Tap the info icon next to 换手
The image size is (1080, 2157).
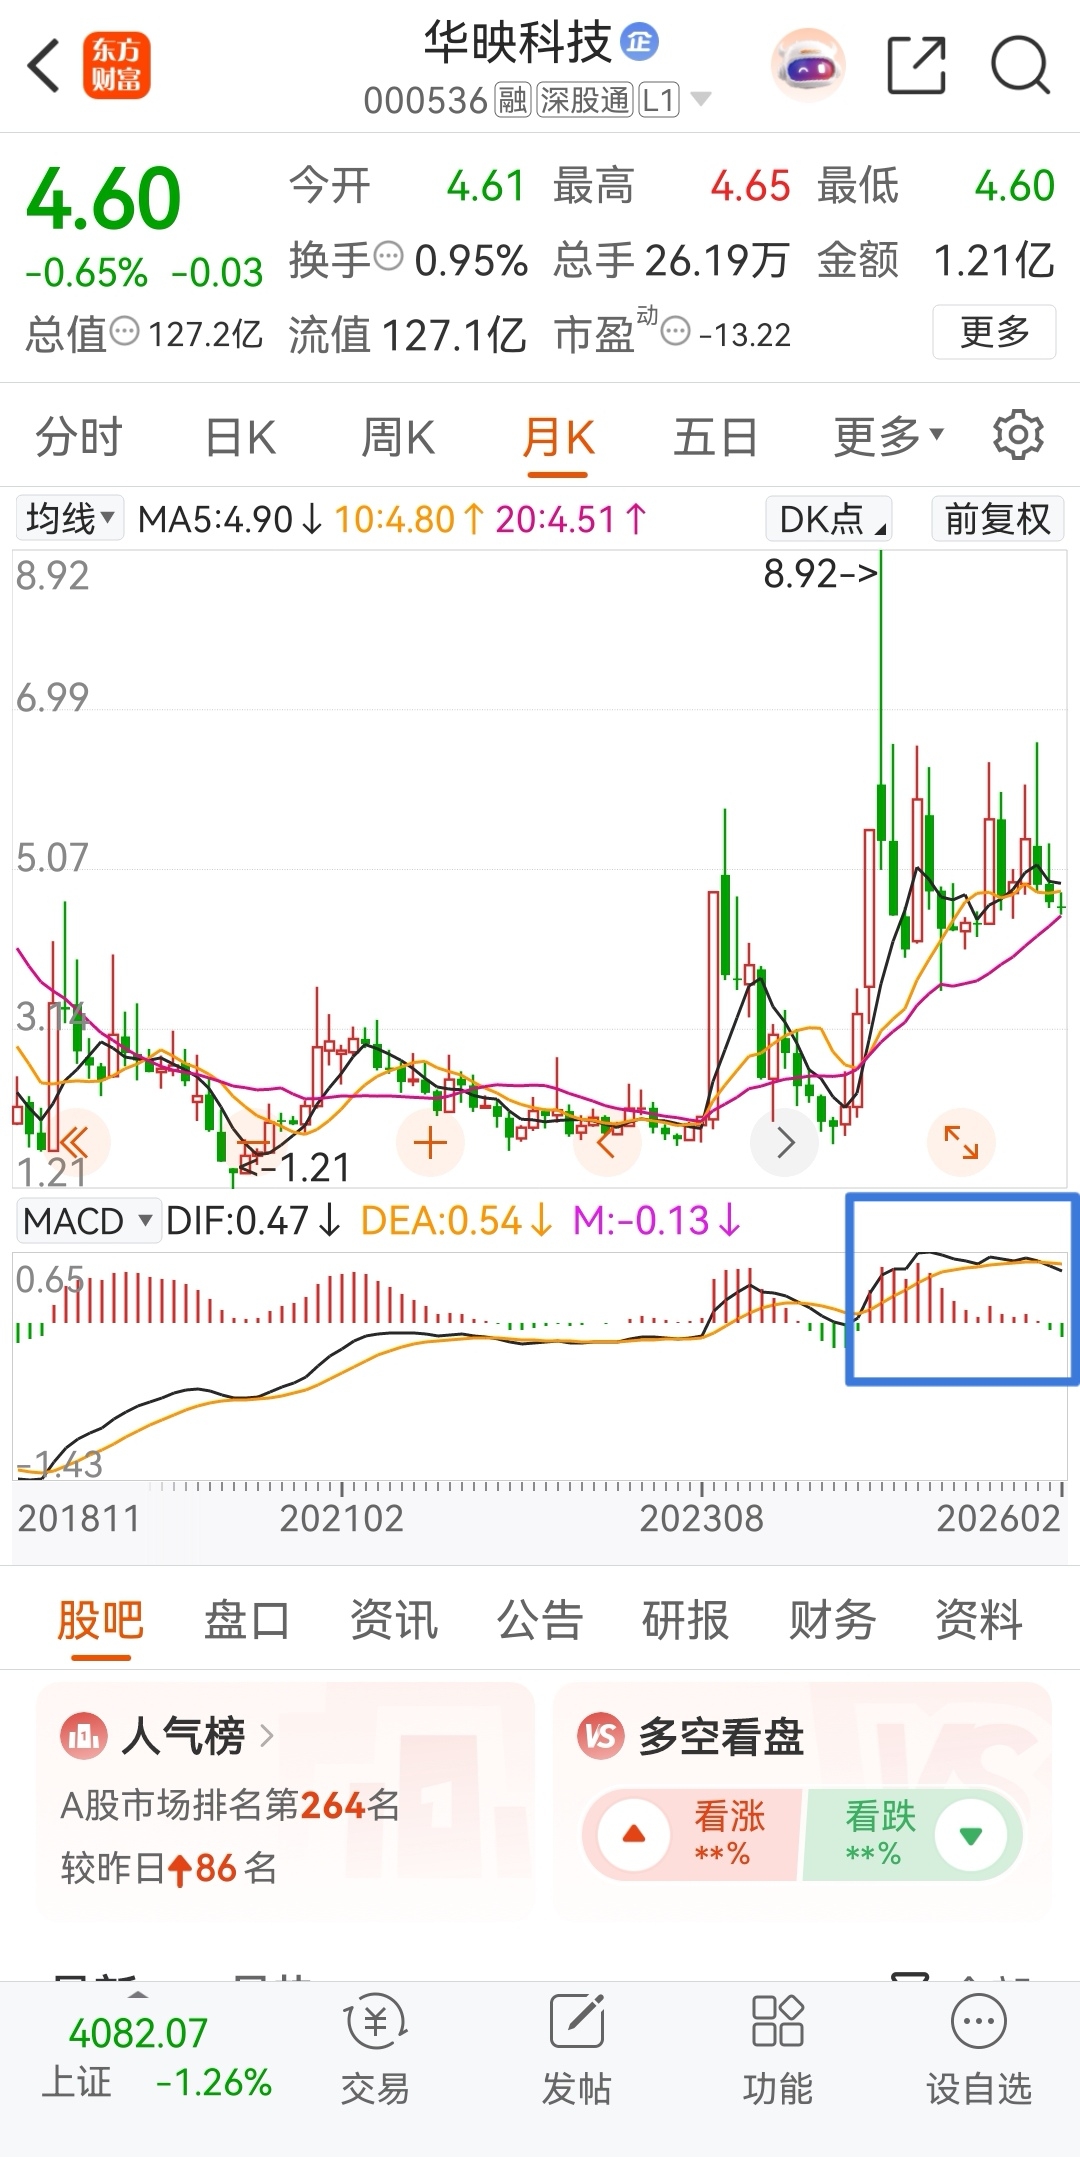388,256
